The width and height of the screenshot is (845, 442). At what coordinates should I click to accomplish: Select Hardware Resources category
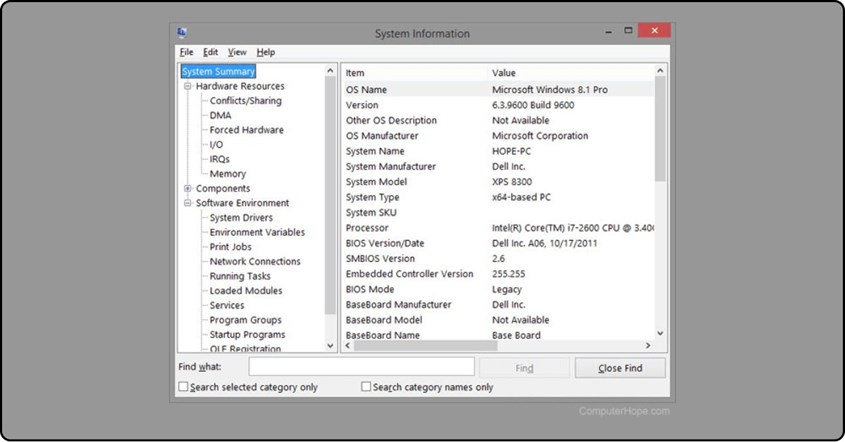click(x=240, y=86)
